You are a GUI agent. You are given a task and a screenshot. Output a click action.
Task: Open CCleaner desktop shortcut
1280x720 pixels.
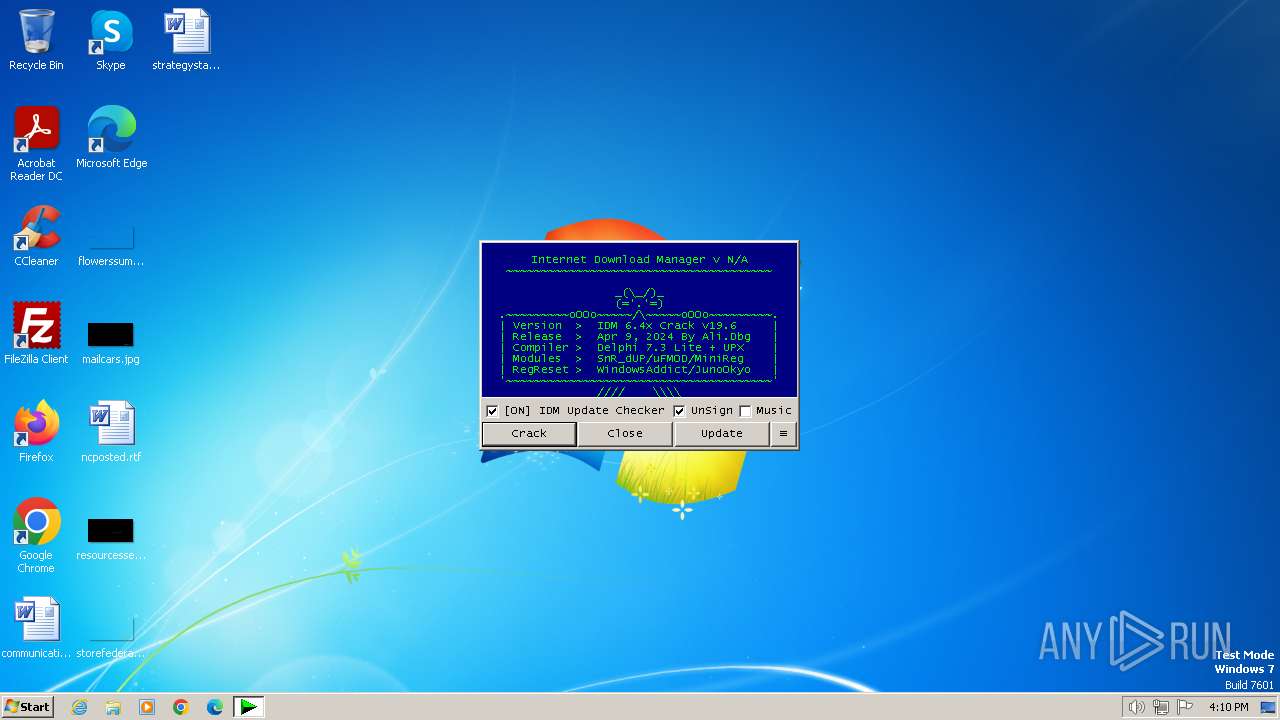tap(36, 236)
